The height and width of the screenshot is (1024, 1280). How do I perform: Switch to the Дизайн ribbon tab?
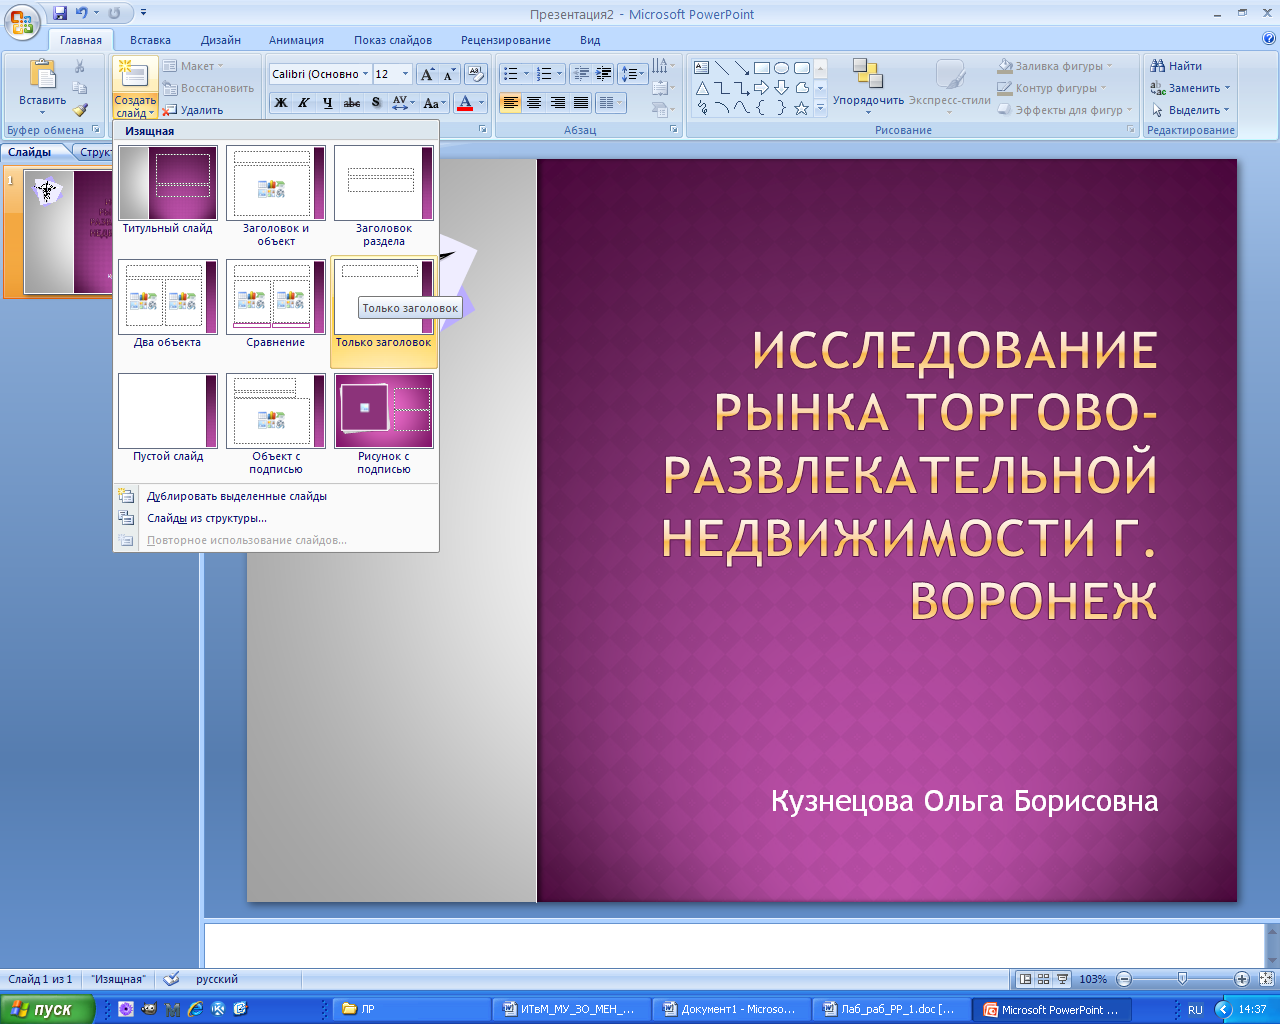[x=221, y=40]
